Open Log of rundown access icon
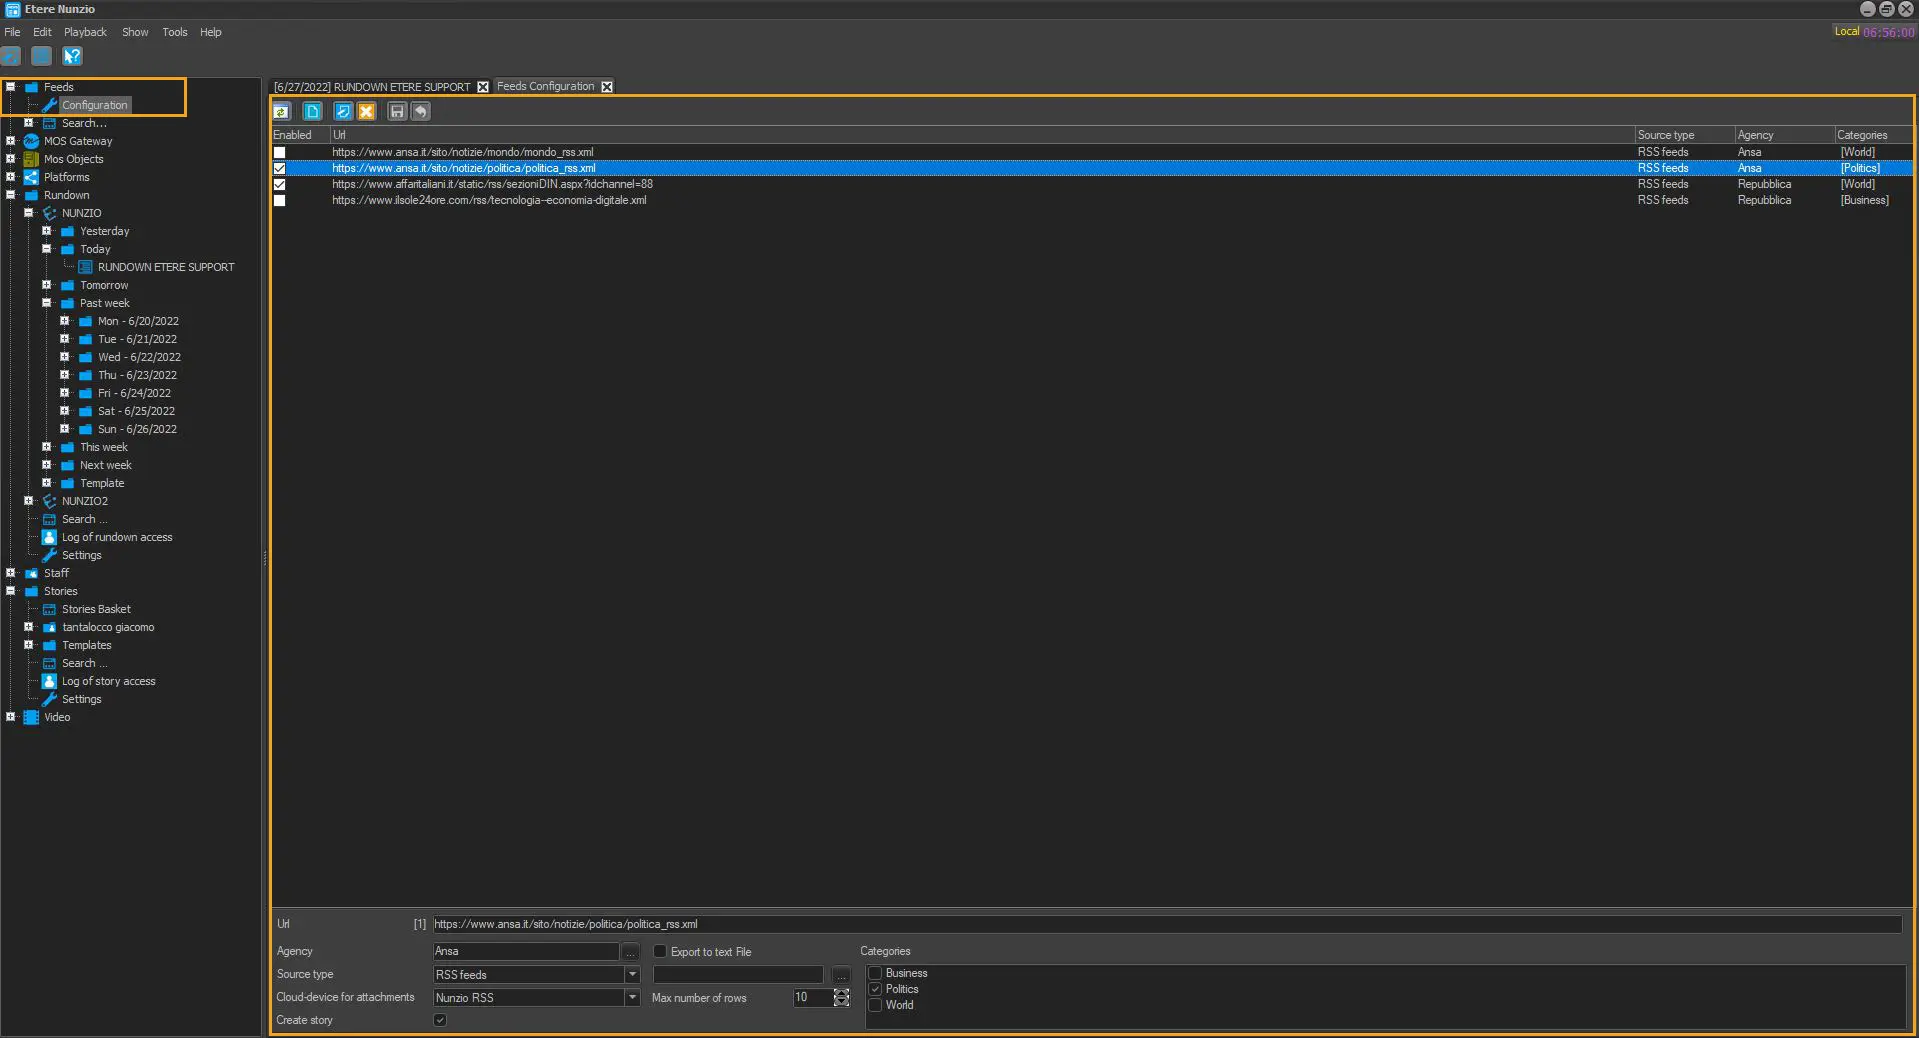Image resolution: width=1919 pixels, height=1038 pixels. tap(49, 537)
